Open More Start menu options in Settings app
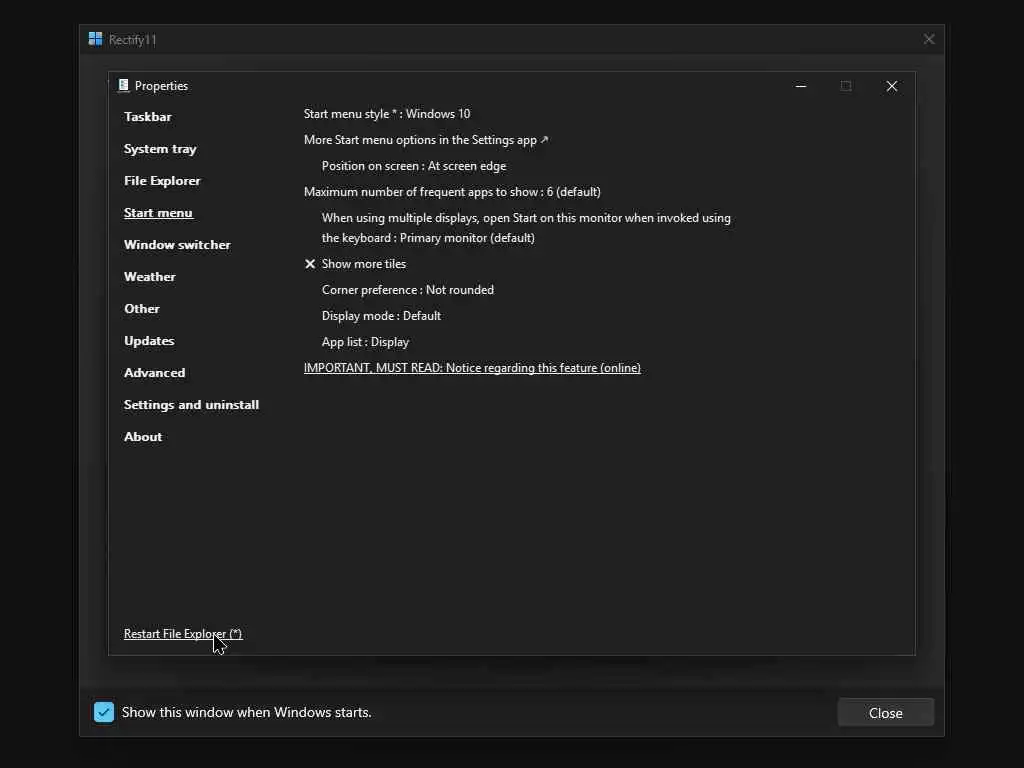 (426, 140)
